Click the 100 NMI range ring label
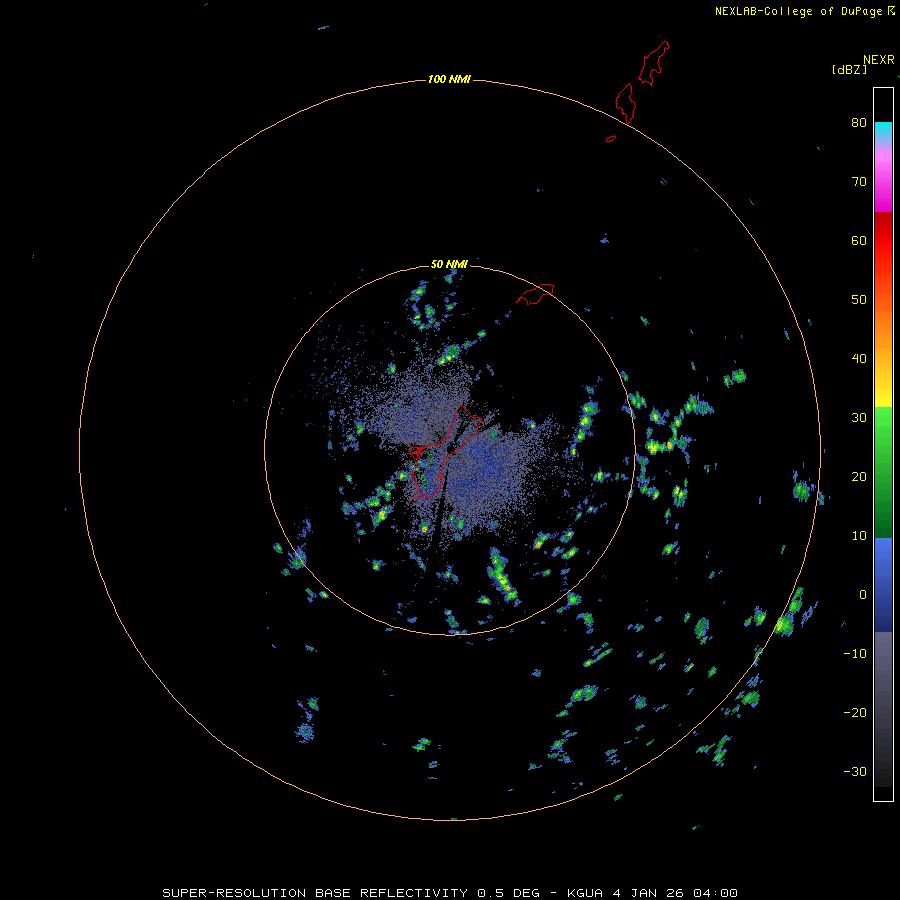The image size is (900, 900). 449,79
